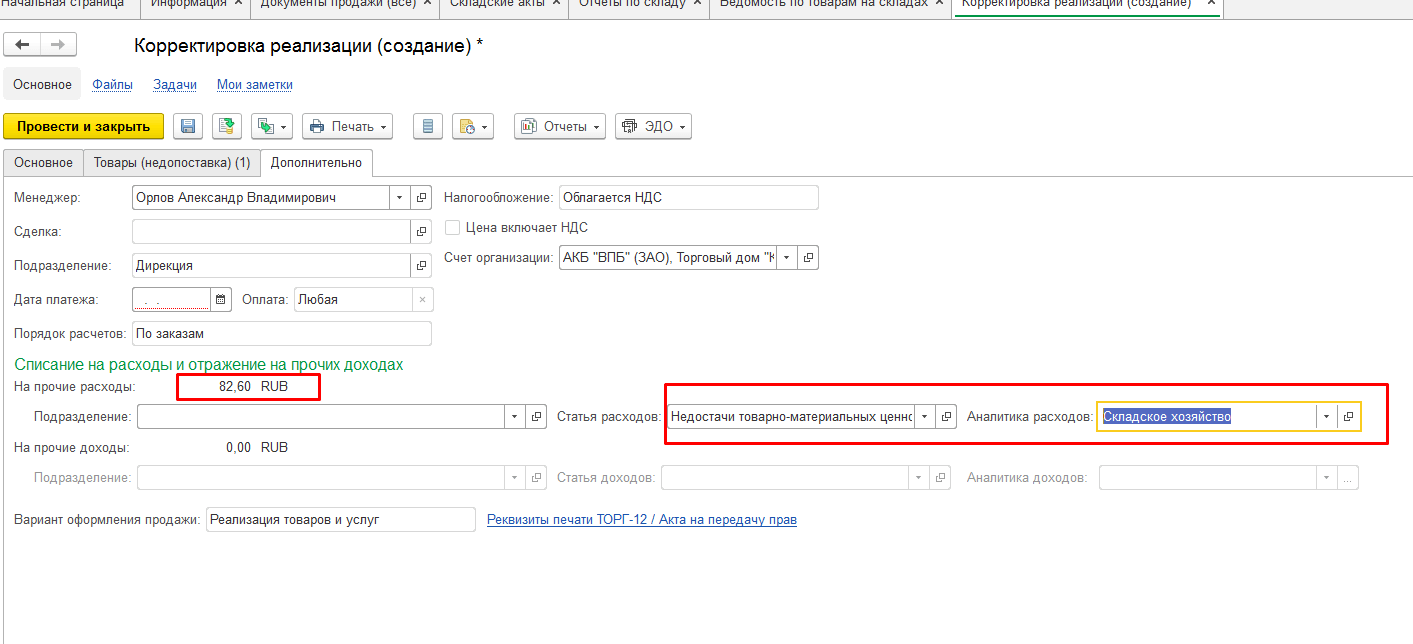Click the Списание на расходы section heading

coord(209,365)
